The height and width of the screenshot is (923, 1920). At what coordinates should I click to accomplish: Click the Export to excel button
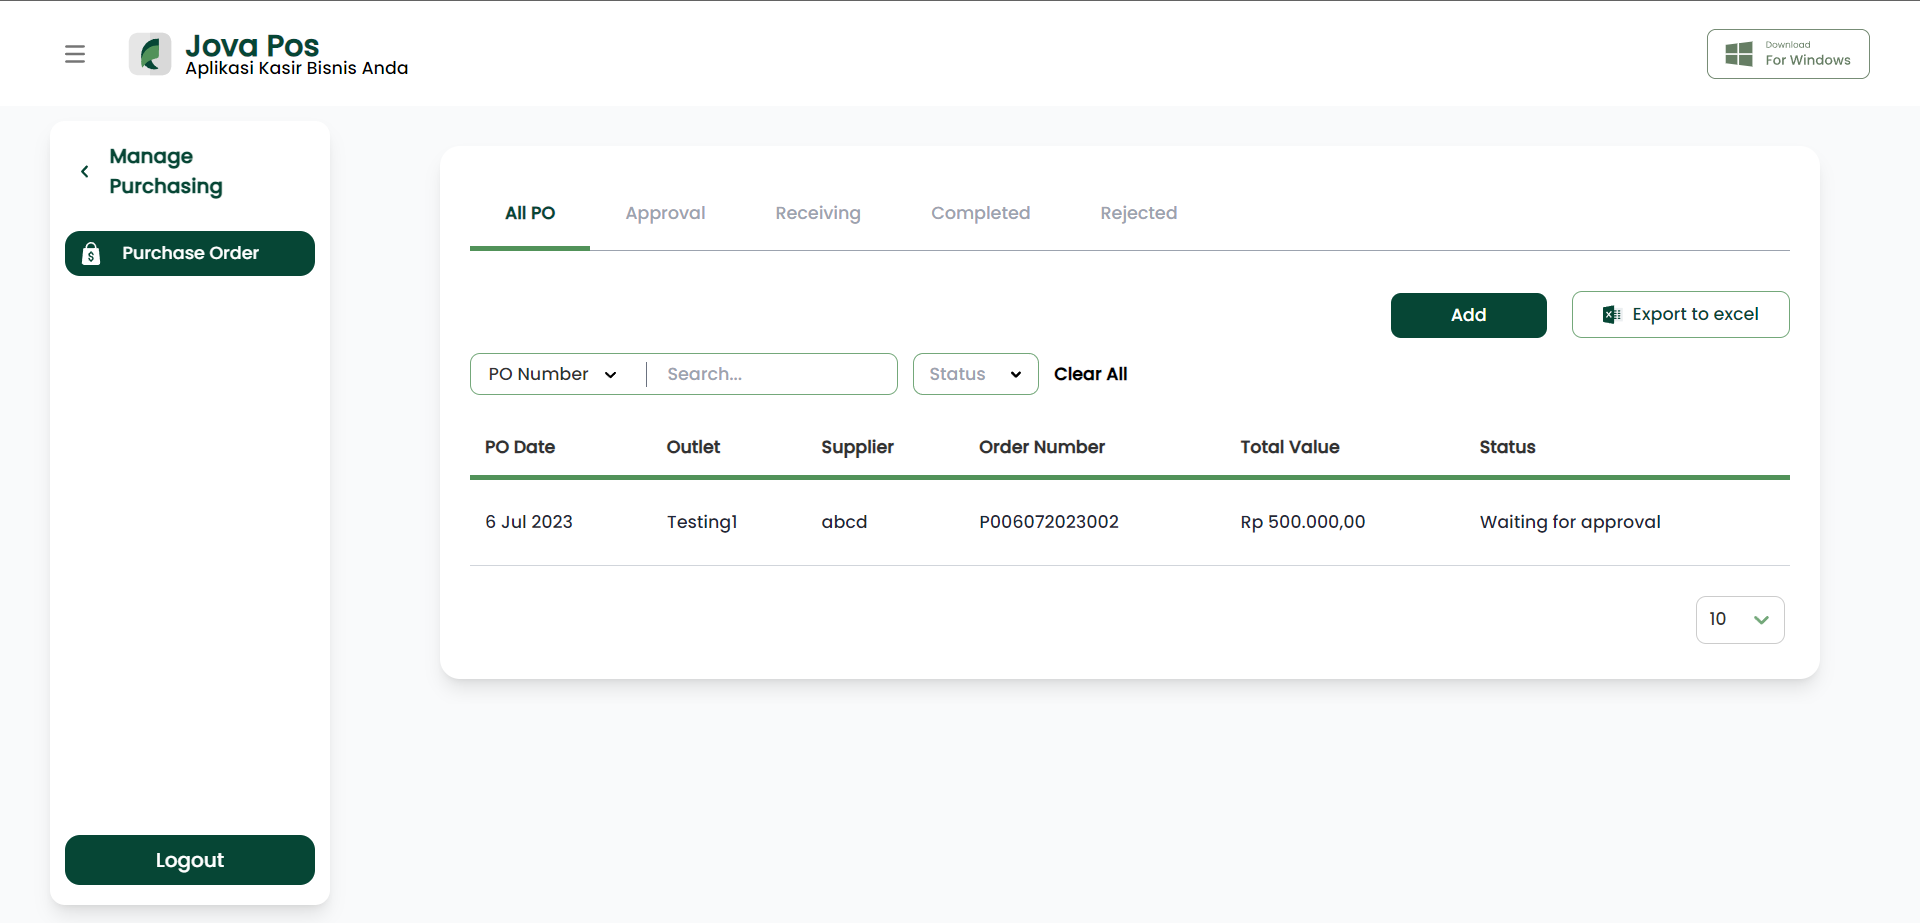[1680, 315]
